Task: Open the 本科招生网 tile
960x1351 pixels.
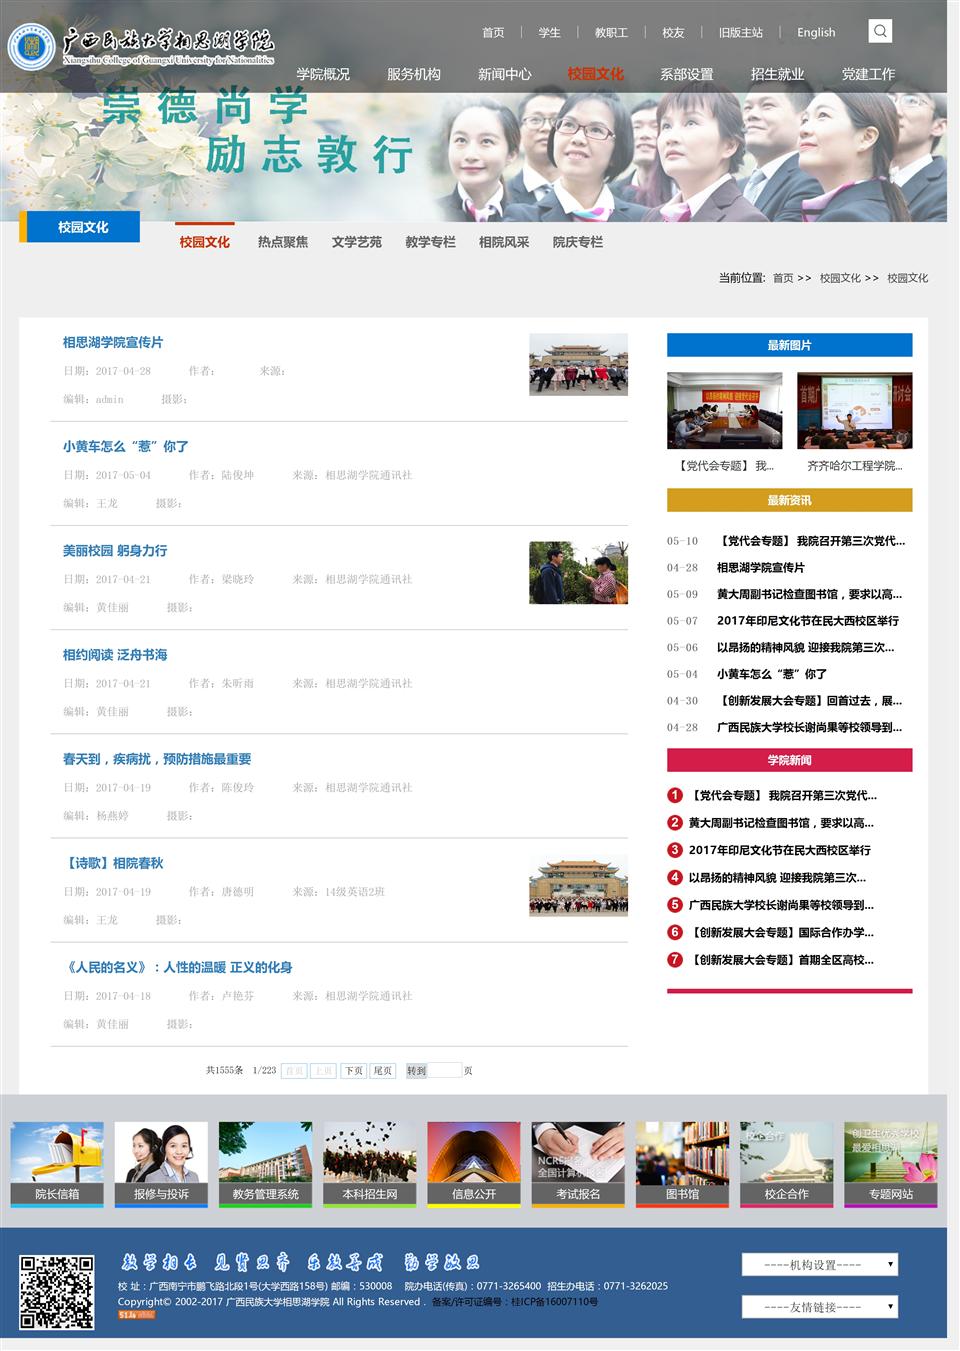Action: pos(370,1163)
